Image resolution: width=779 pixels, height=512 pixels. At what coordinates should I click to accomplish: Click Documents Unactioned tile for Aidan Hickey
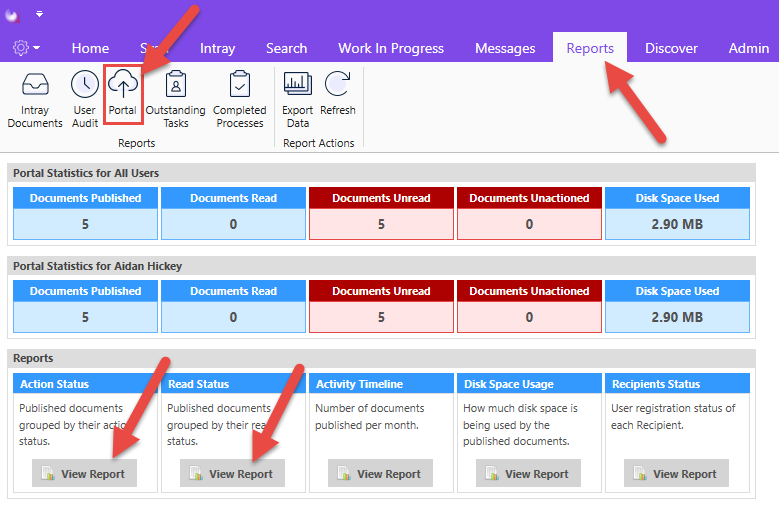click(x=530, y=306)
